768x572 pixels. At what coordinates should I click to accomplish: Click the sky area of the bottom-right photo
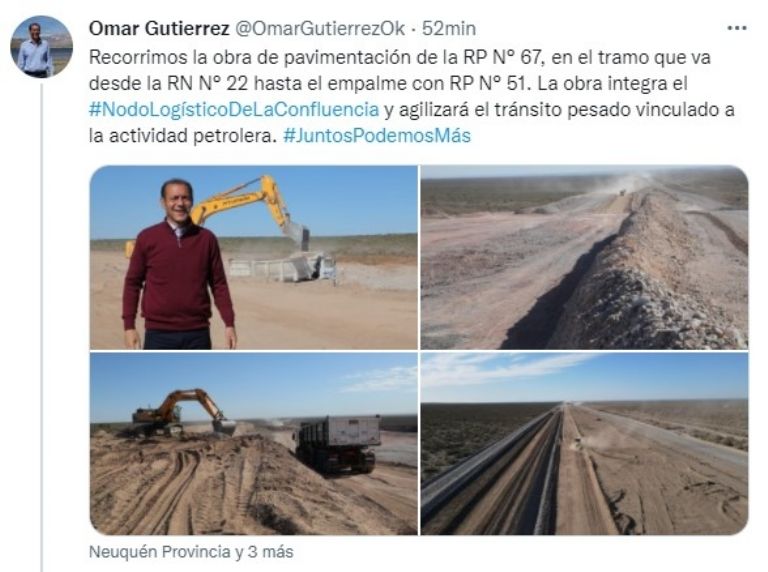point(584,376)
